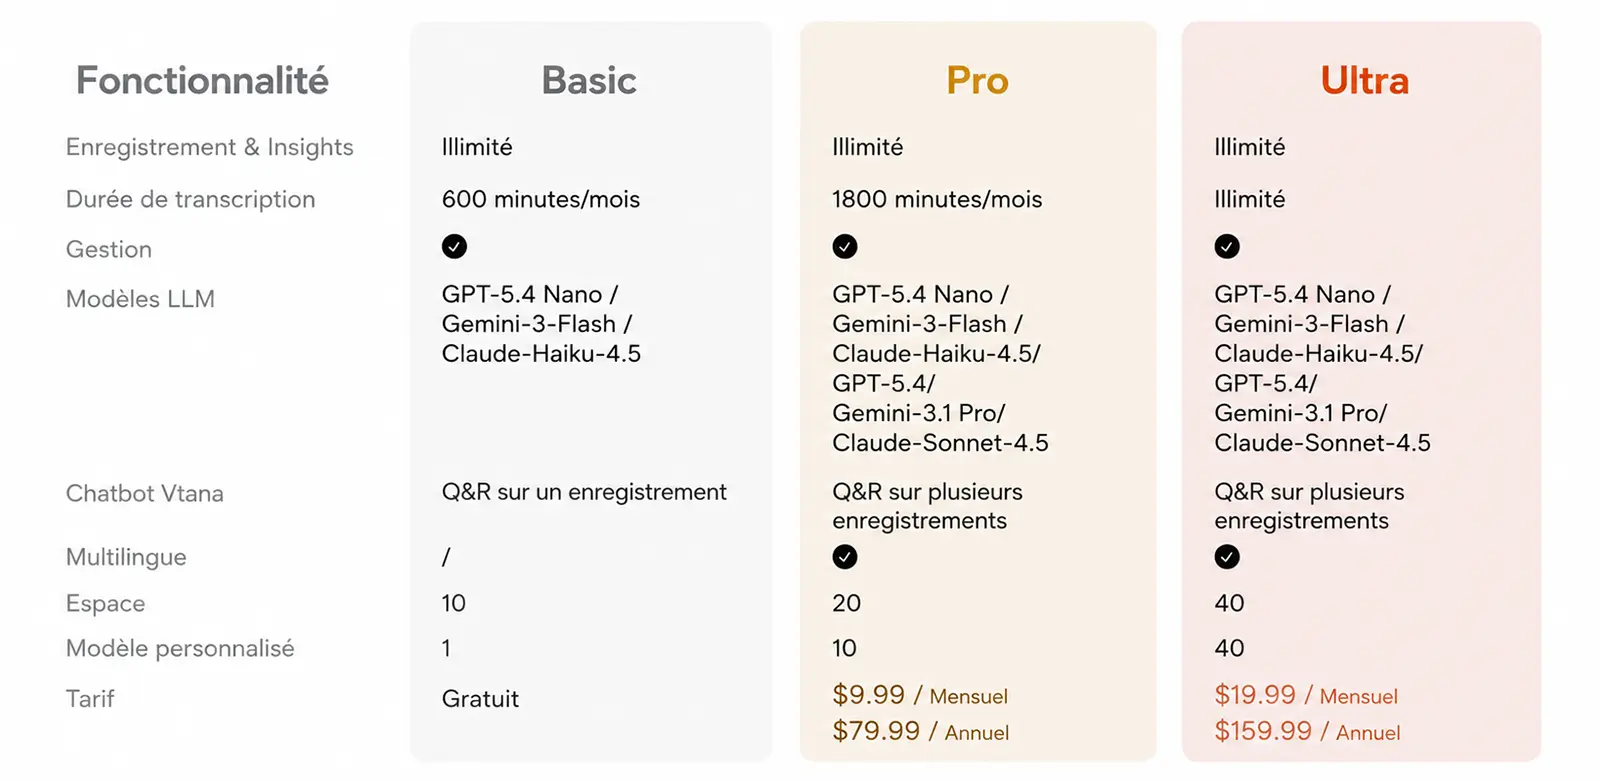Screen dimensions: 1600x780
Task: Click Q&R sur un enregistrement text
Action: (584, 492)
